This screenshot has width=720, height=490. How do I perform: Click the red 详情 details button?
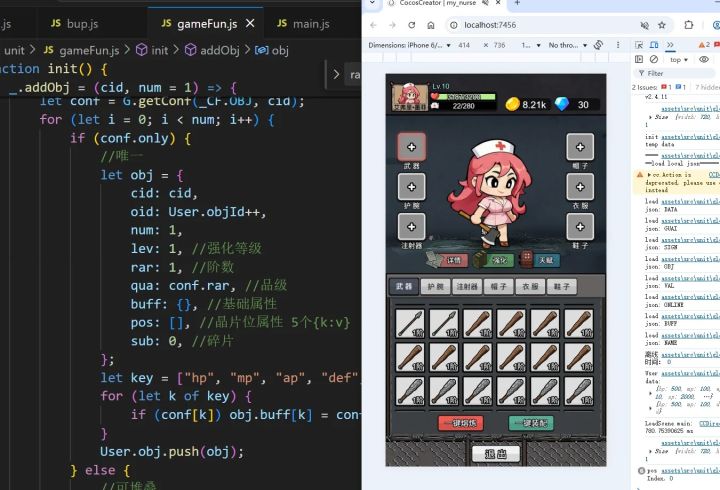[x=449, y=260]
